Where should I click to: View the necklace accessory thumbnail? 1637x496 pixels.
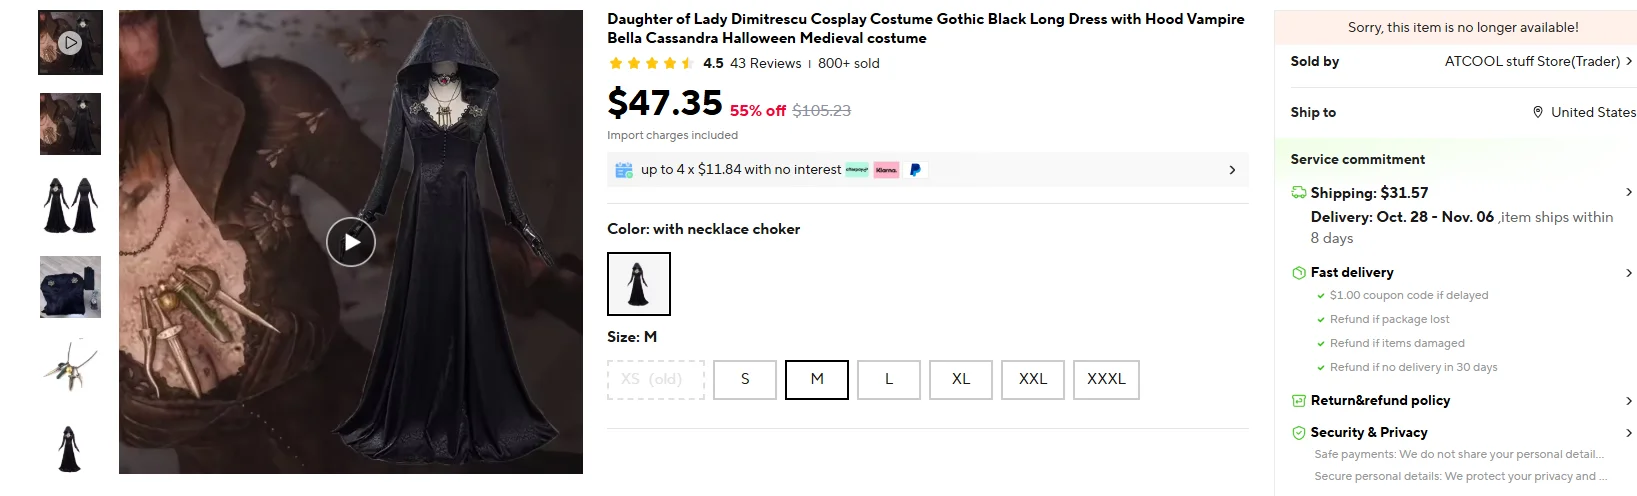(x=70, y=365)
